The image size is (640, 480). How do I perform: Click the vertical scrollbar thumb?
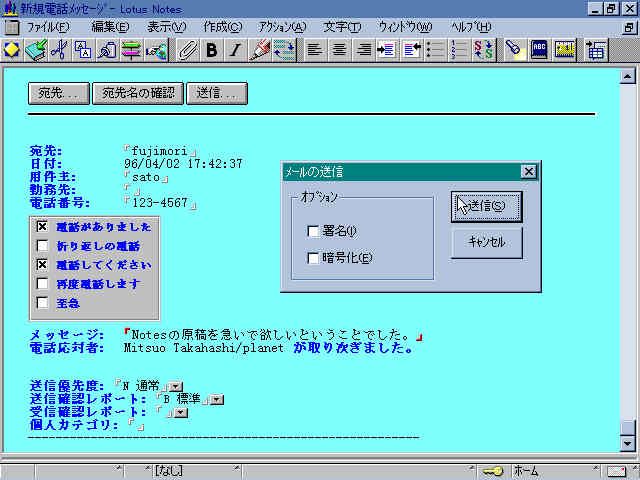coord(627,427)
